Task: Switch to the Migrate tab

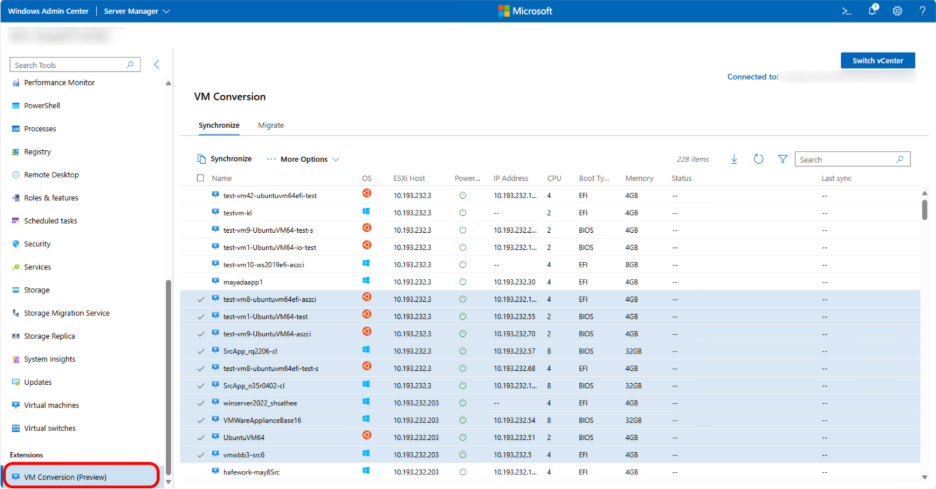Action: tap(271, 125)
